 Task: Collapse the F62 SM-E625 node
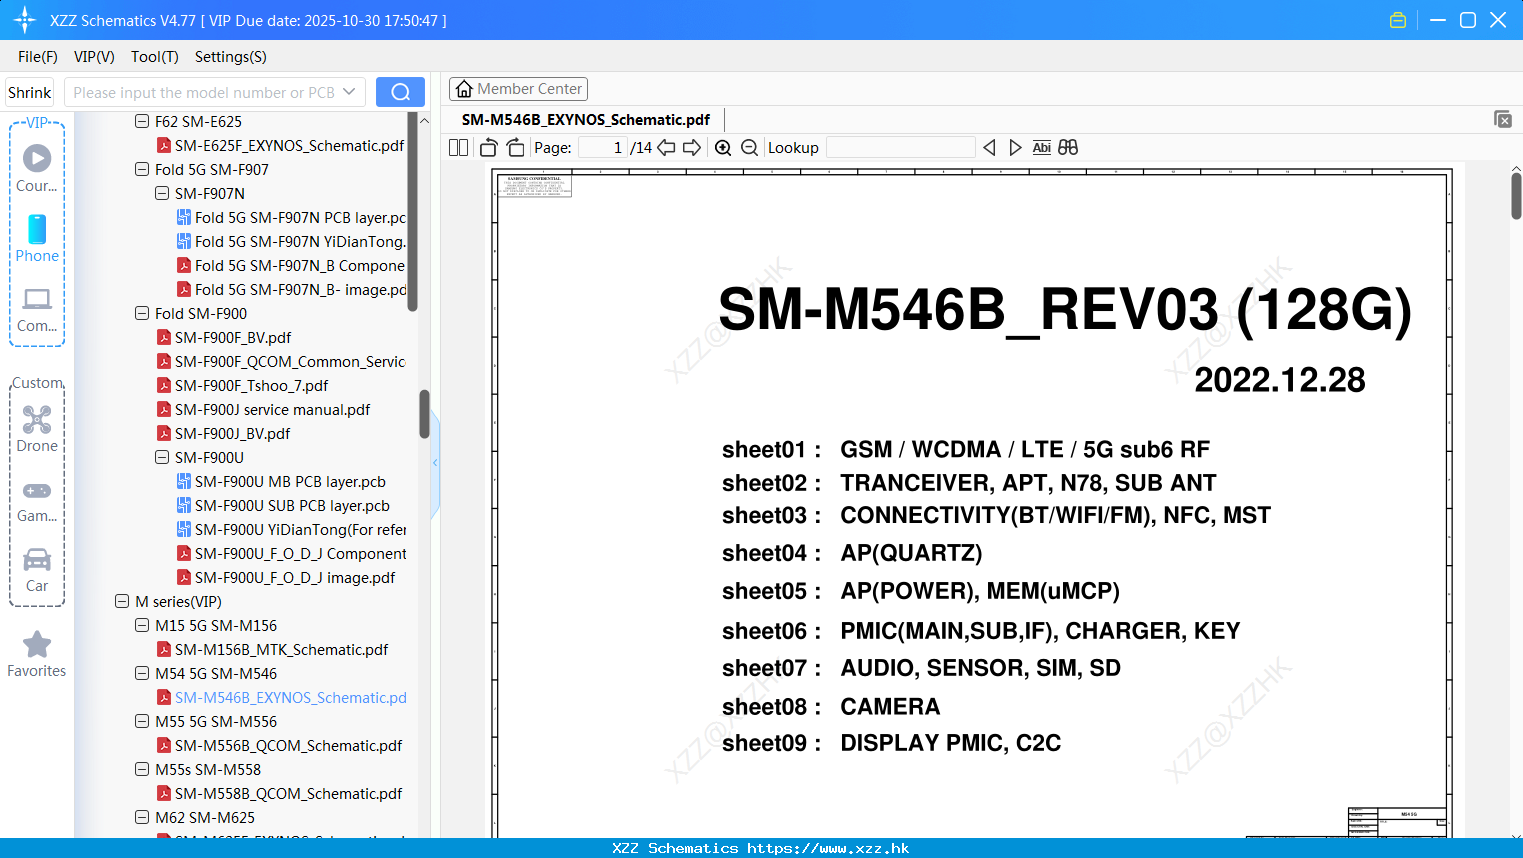(142, 121)
